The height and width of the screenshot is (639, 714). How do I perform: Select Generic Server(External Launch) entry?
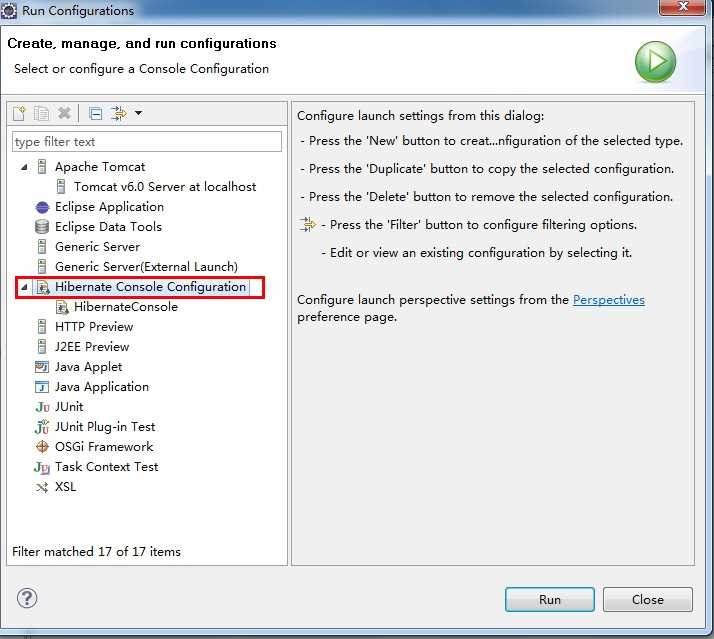(x=146, y=267)
